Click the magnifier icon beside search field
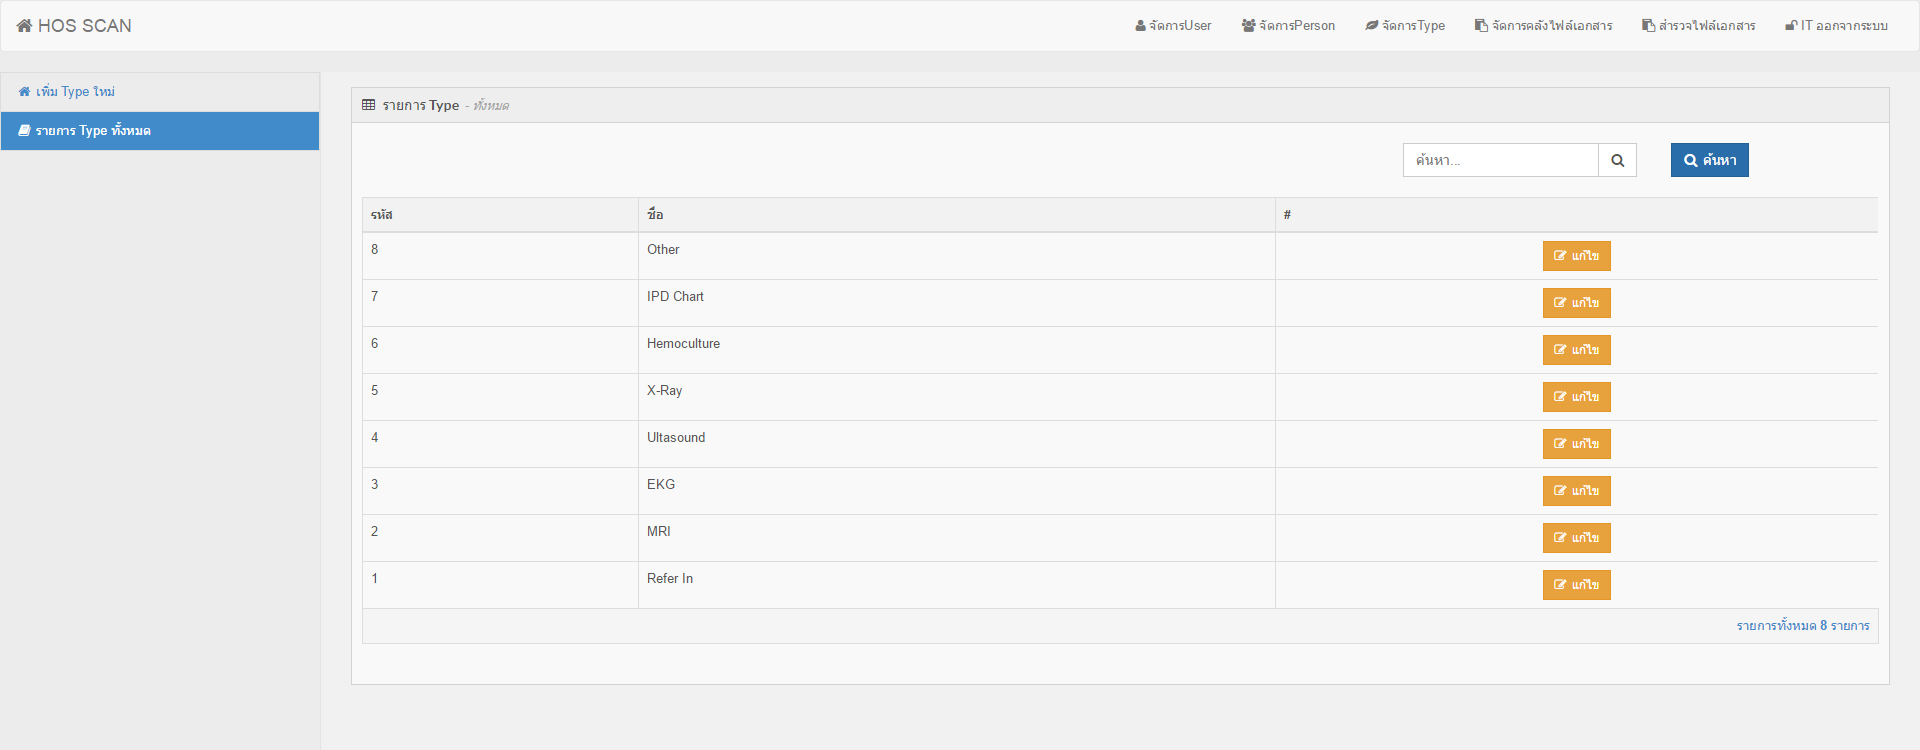This screenshot has height=750, width=1920. coord(1617,160)
